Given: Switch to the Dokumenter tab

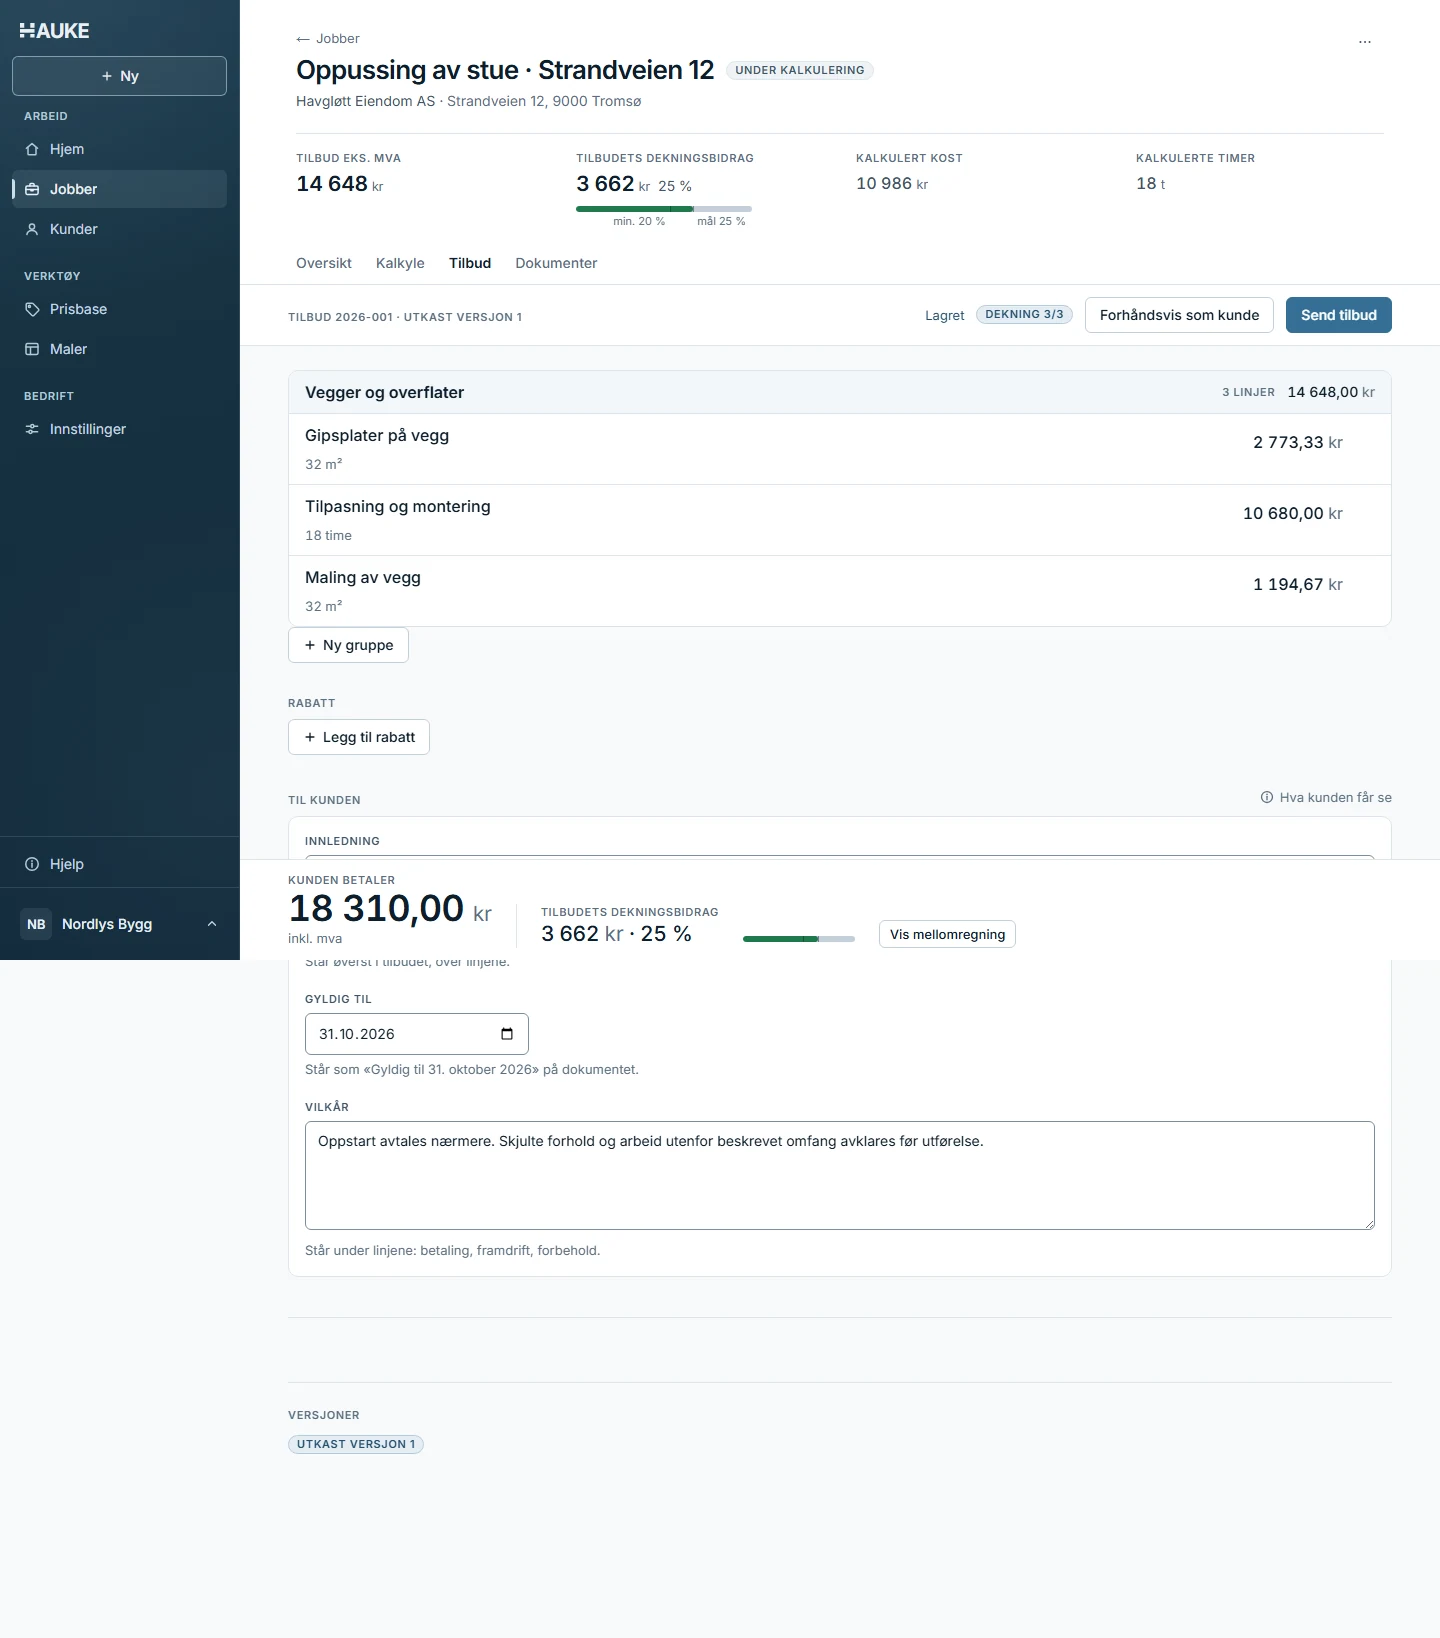Looking at the screenshot, I should 556,263.
